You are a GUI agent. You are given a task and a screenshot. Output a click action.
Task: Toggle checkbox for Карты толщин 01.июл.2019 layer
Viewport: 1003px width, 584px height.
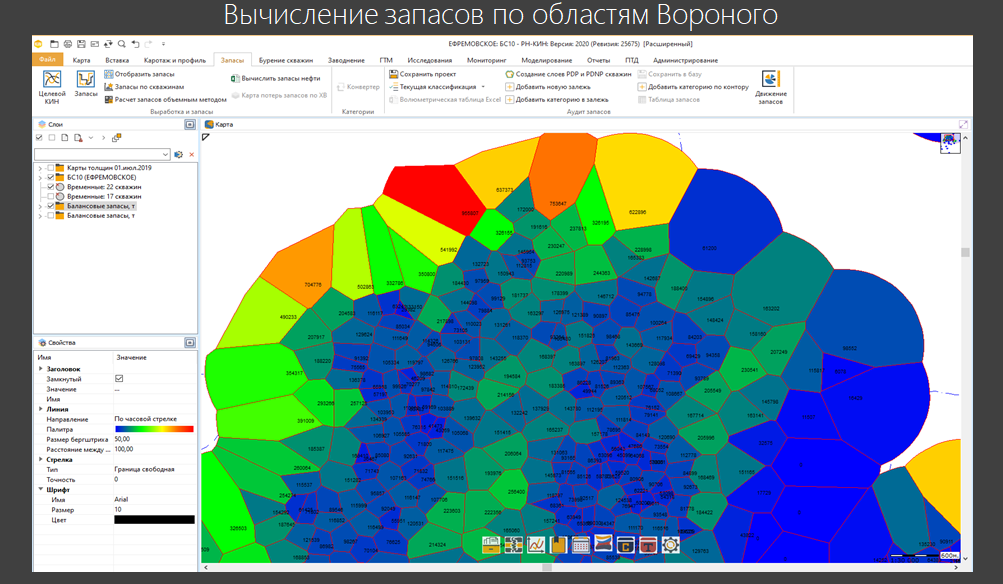(51, 168)
